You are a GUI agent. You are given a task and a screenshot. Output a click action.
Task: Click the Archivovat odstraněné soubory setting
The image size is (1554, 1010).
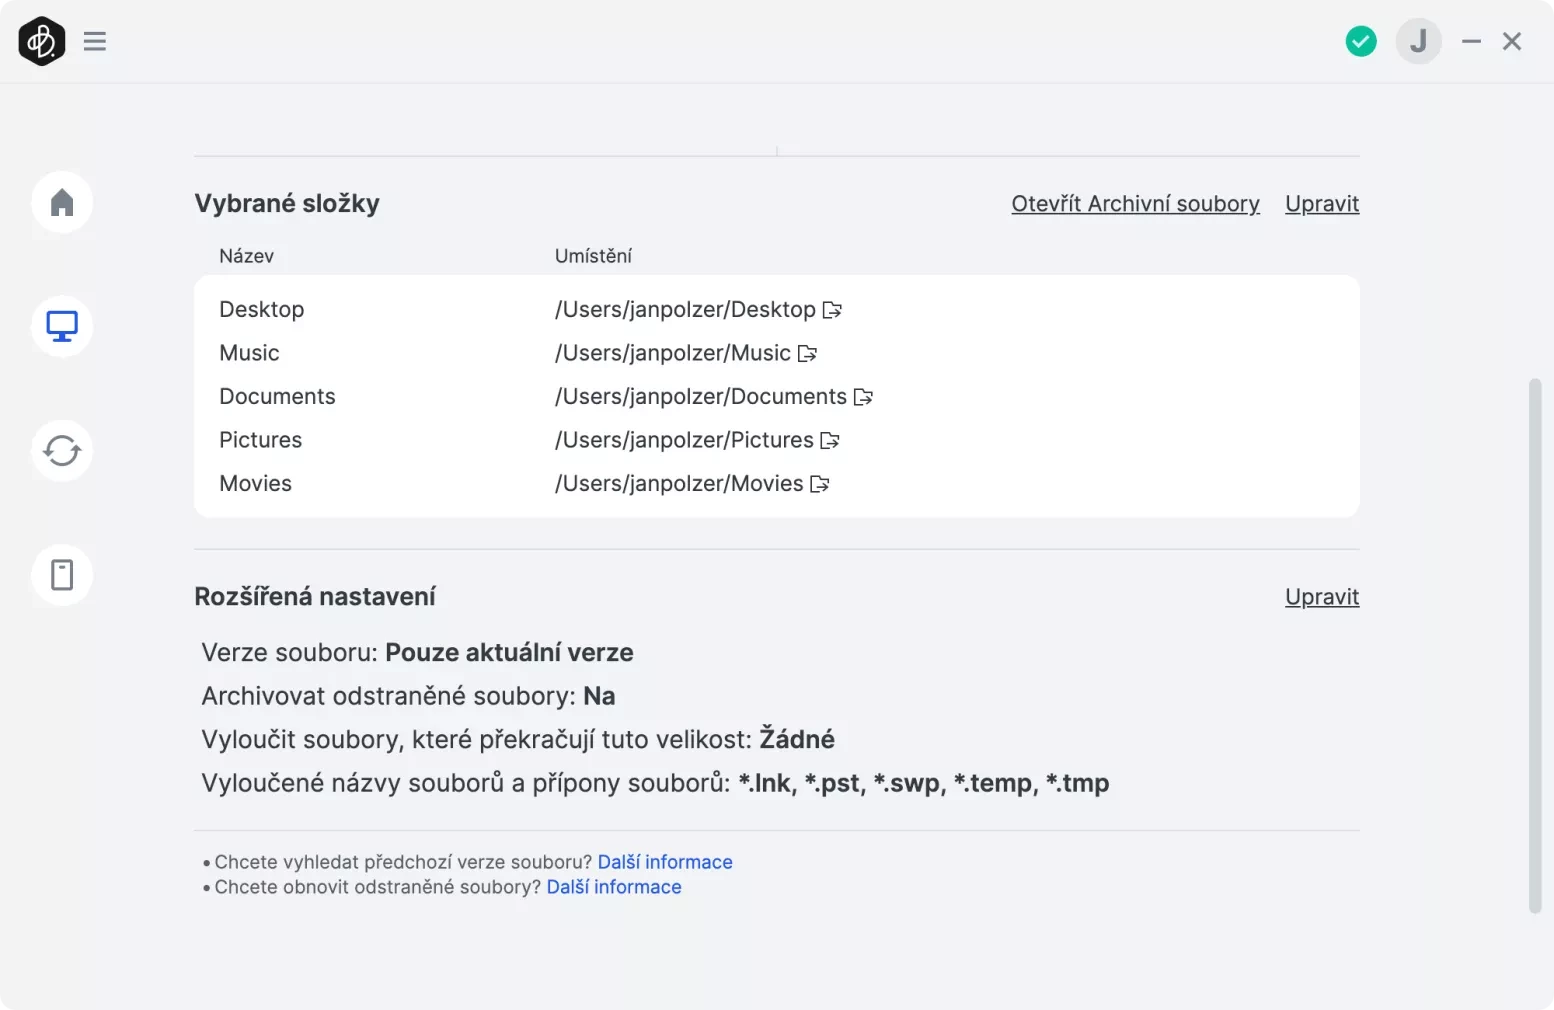pyautogui.click(x=408, y=696)
